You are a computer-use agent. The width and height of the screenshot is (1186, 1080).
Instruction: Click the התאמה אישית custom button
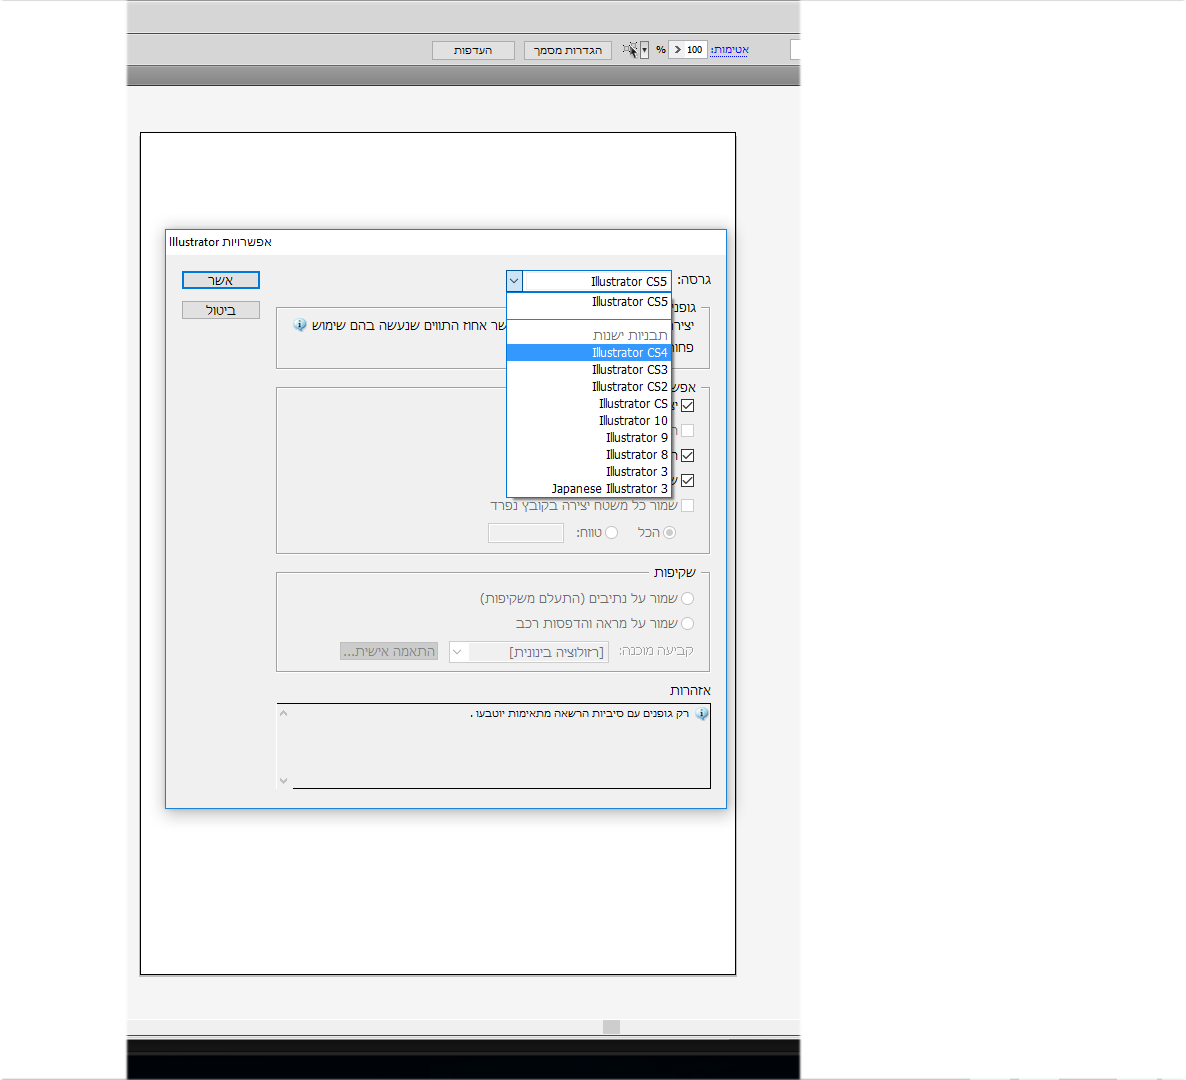coord(389,651)
